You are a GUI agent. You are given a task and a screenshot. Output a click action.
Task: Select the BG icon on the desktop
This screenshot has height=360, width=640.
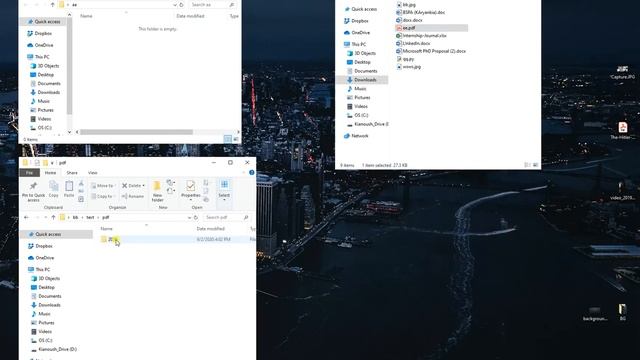pyautogui.click(x=622, y=312)
